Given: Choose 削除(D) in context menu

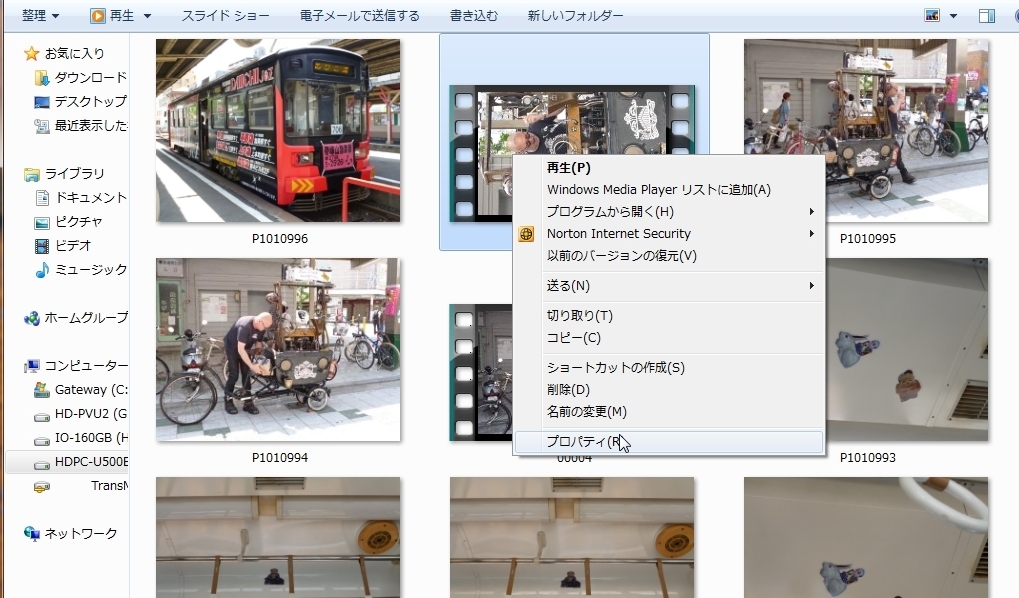Looking at the screenshot, I should 669,390.
